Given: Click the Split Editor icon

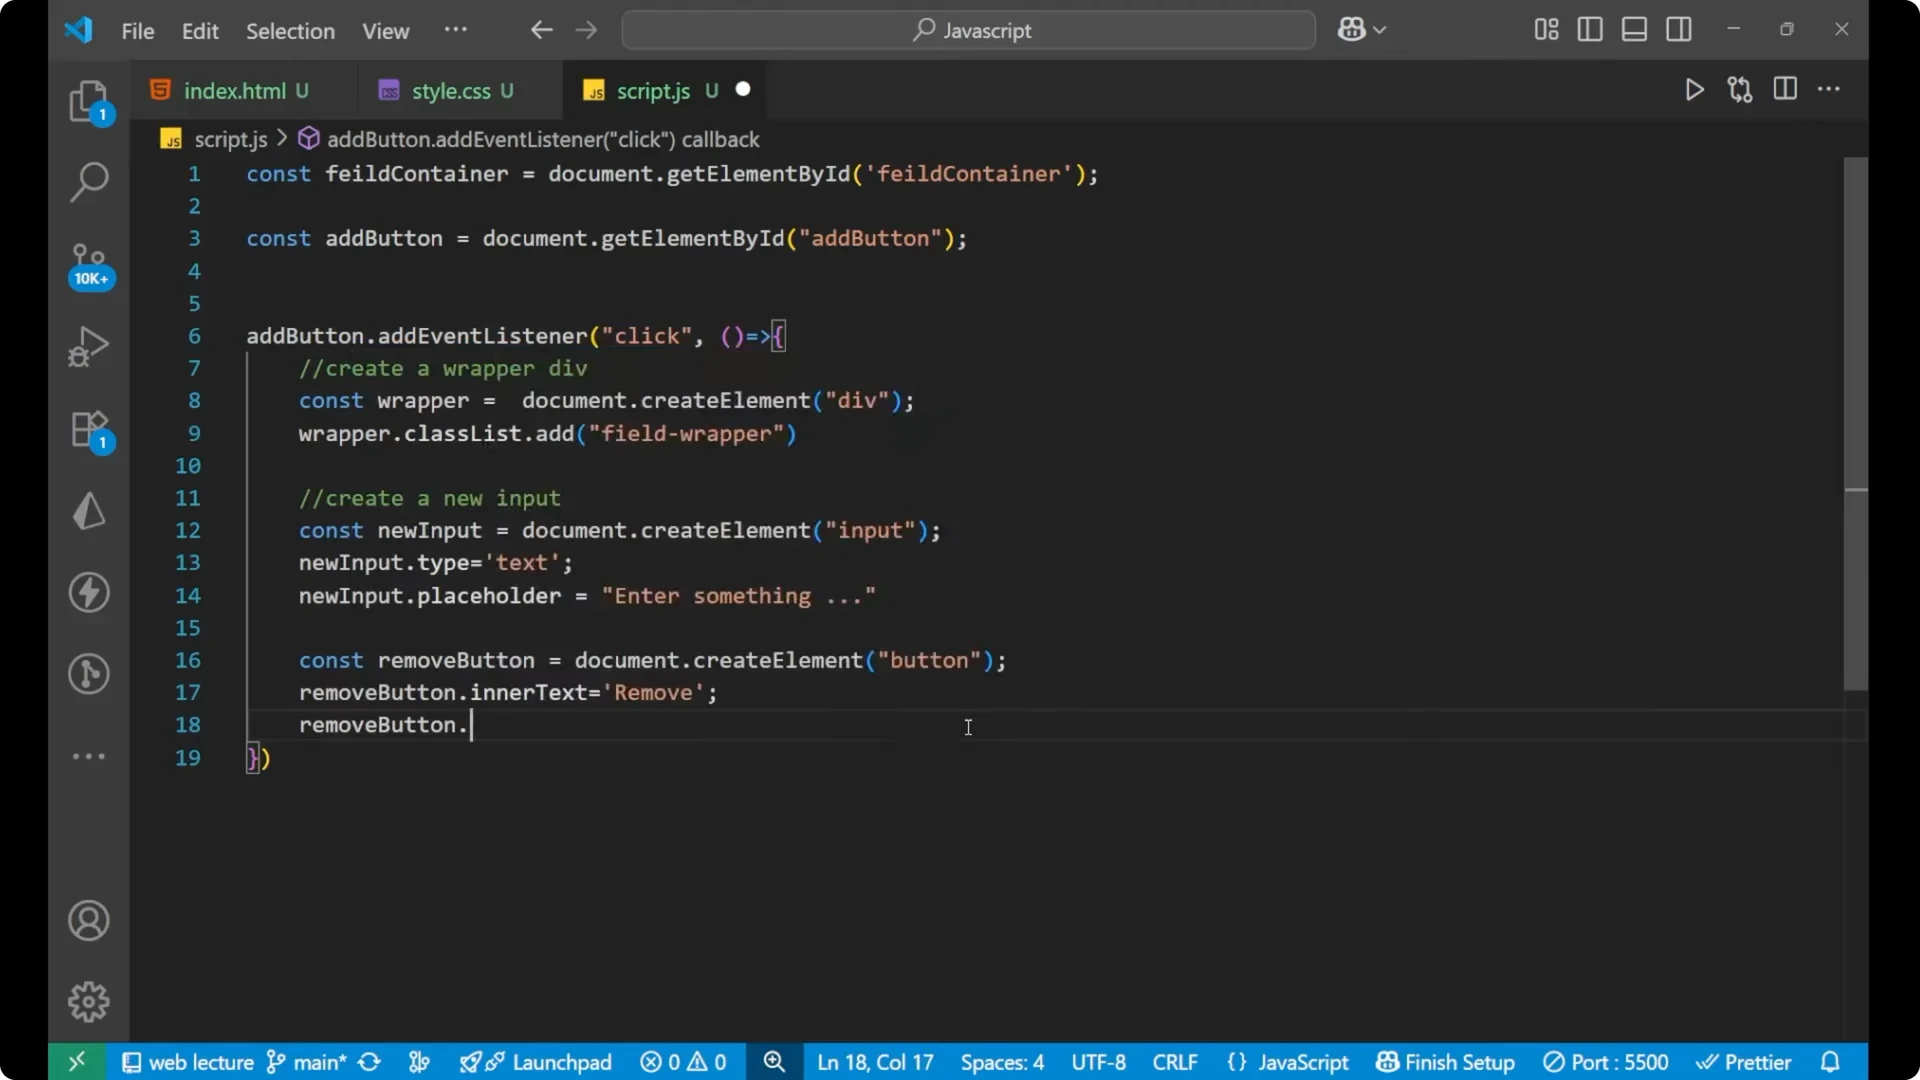Looking at the screenshot, I should point(1785,89).
